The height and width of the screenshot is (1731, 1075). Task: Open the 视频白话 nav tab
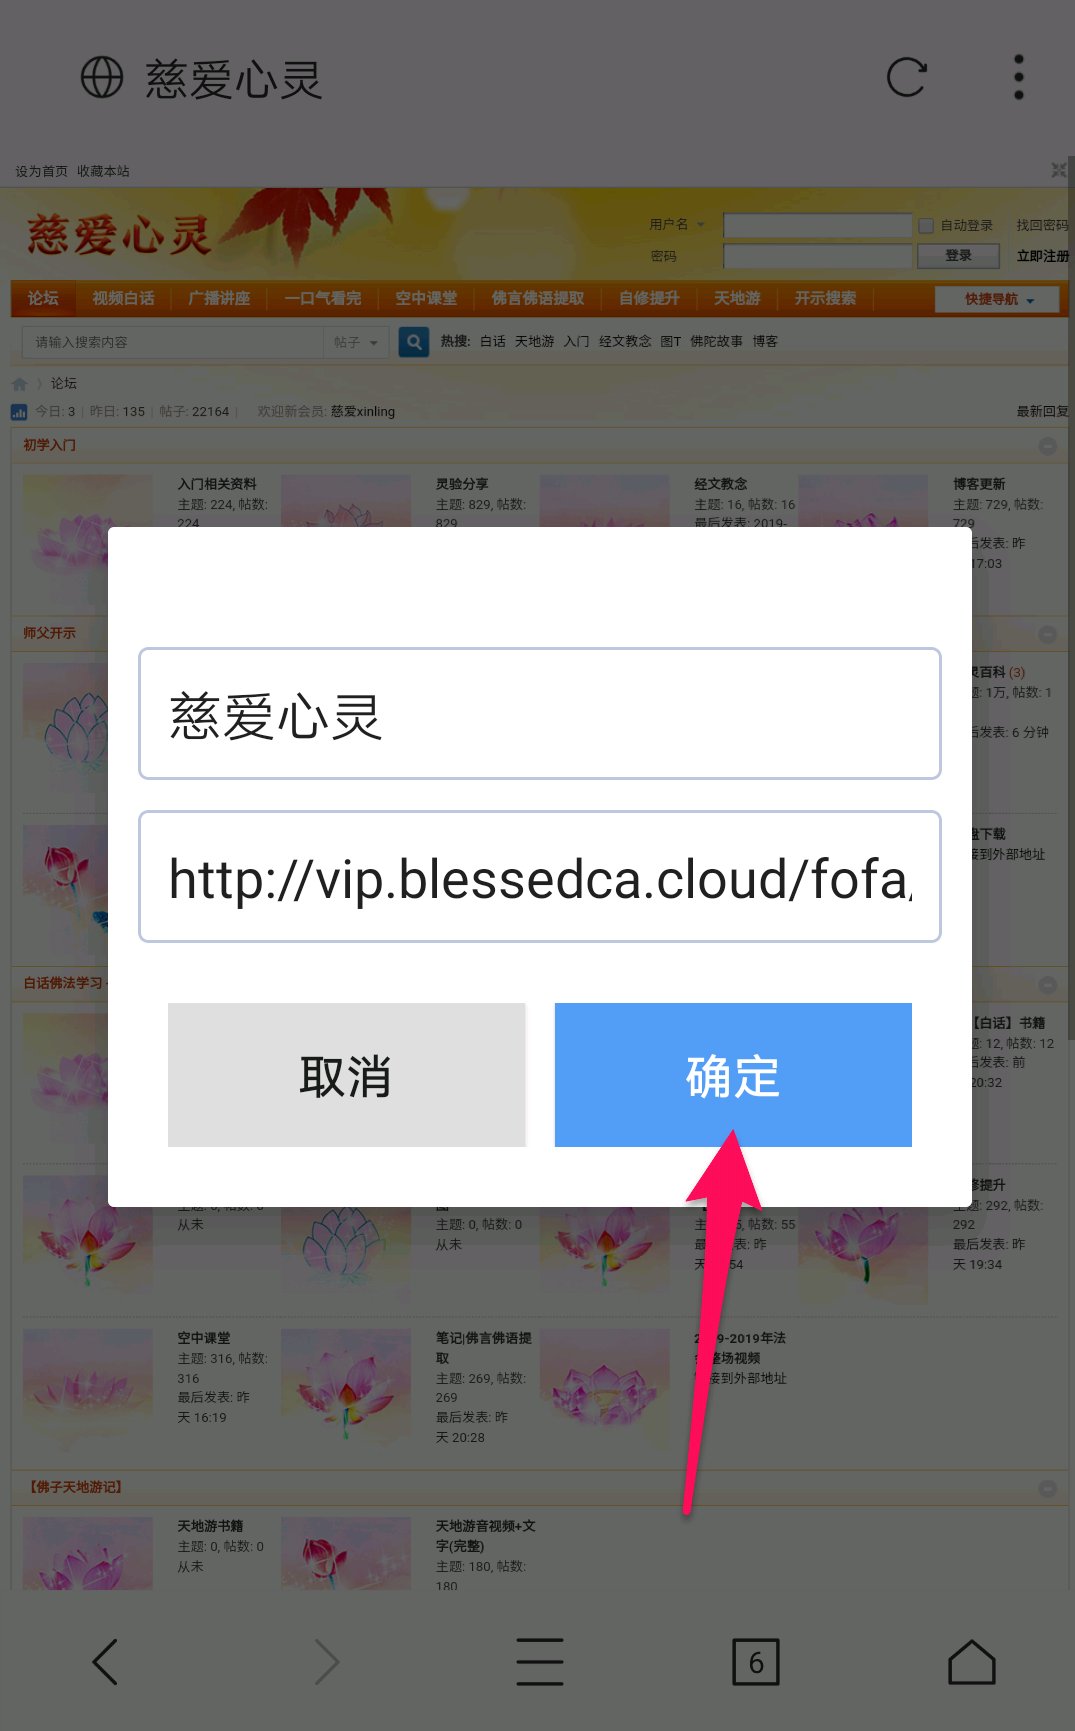[x=123, y=298]
